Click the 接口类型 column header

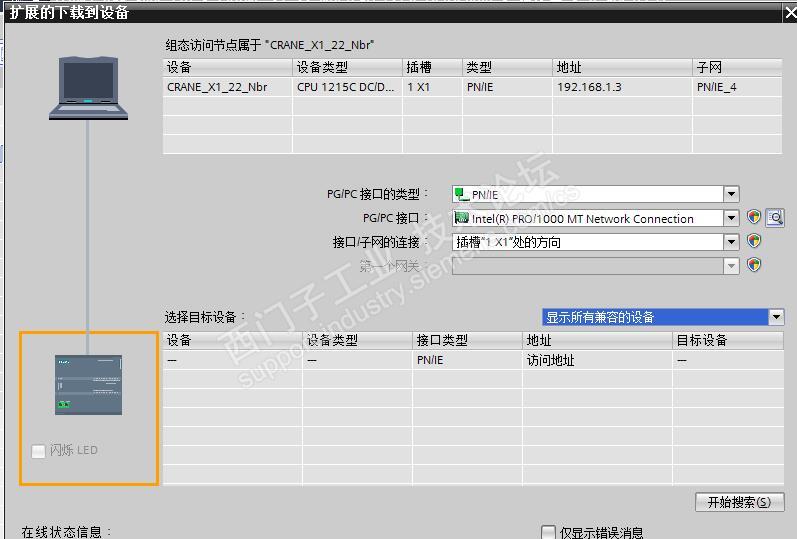pos(467,340)
